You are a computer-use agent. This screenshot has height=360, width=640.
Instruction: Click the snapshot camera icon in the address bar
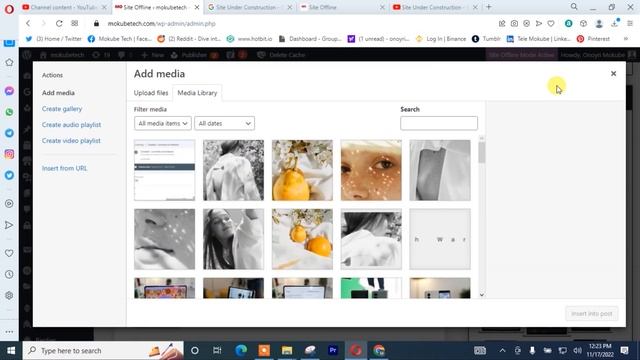(x=514, y=24)
